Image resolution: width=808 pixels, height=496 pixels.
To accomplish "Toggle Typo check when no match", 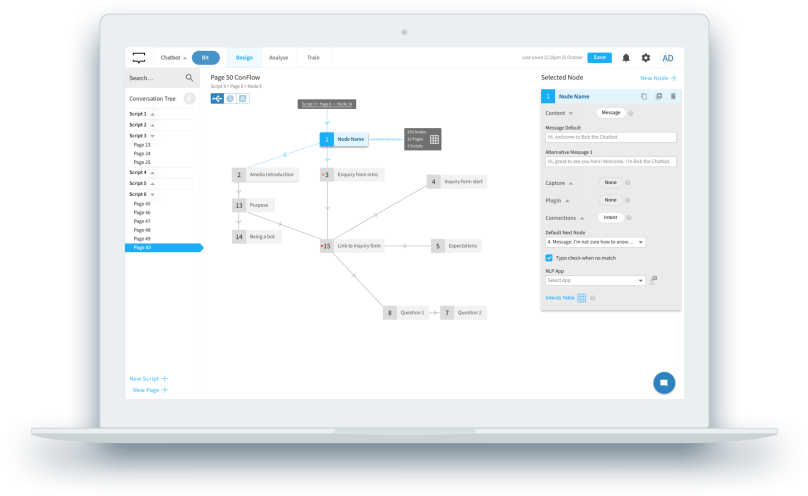I will coord(549,258).
